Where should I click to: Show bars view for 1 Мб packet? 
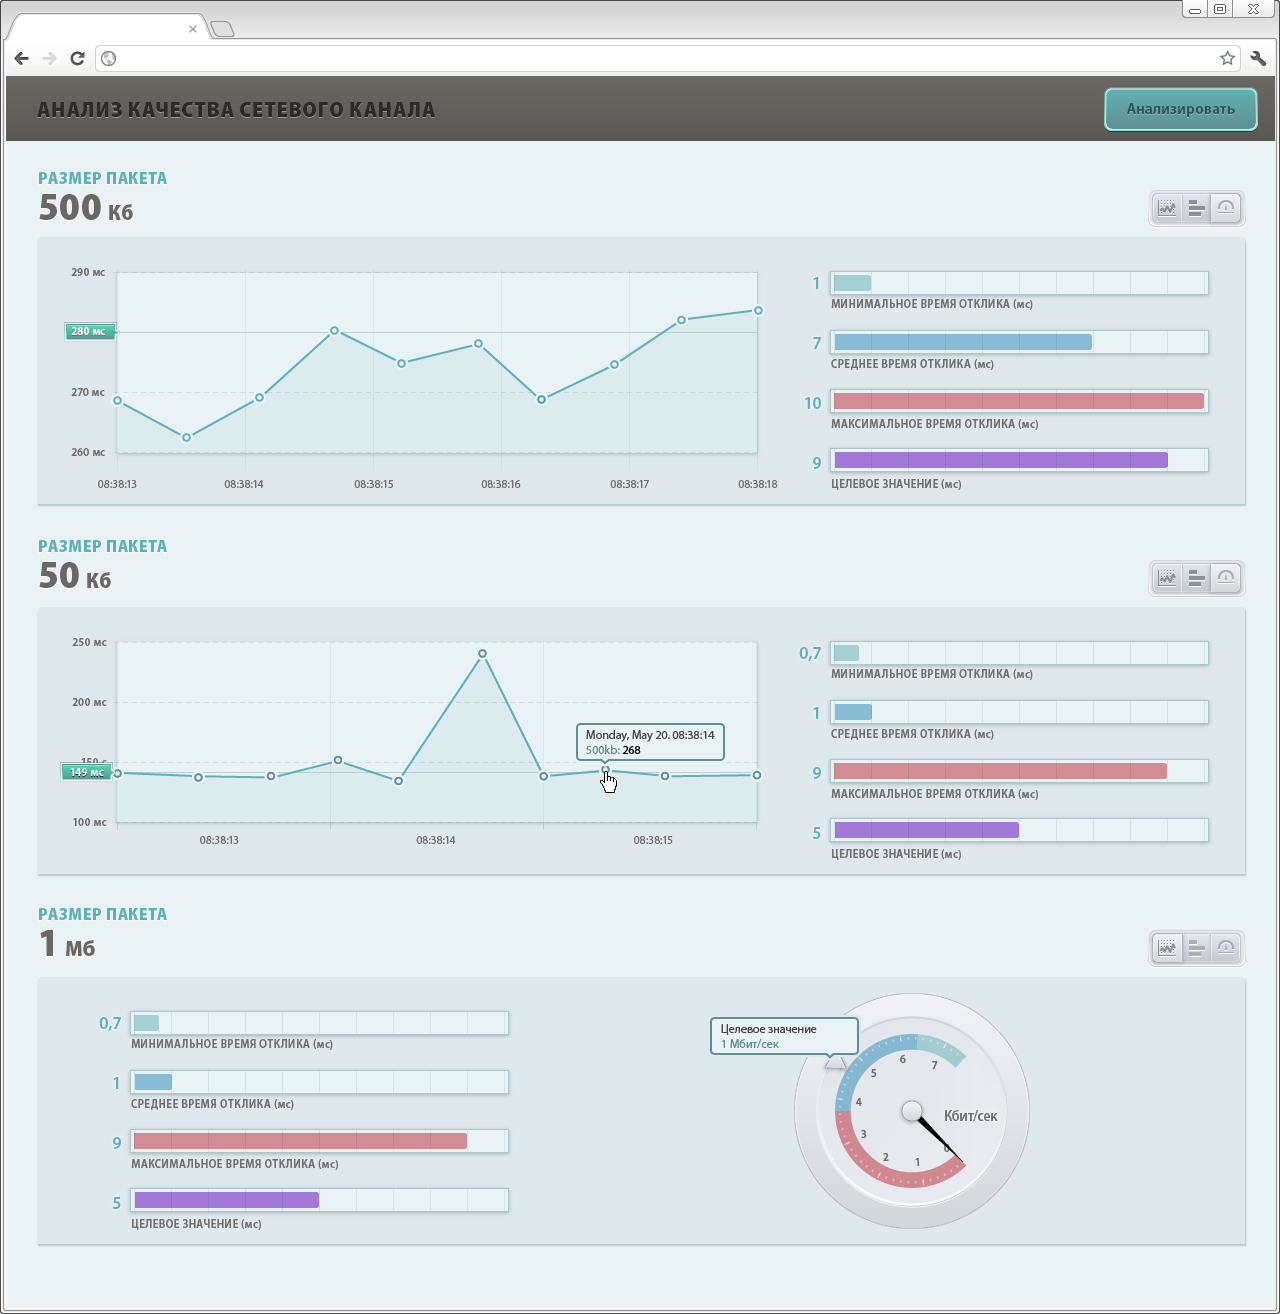tap(1196, 948)
